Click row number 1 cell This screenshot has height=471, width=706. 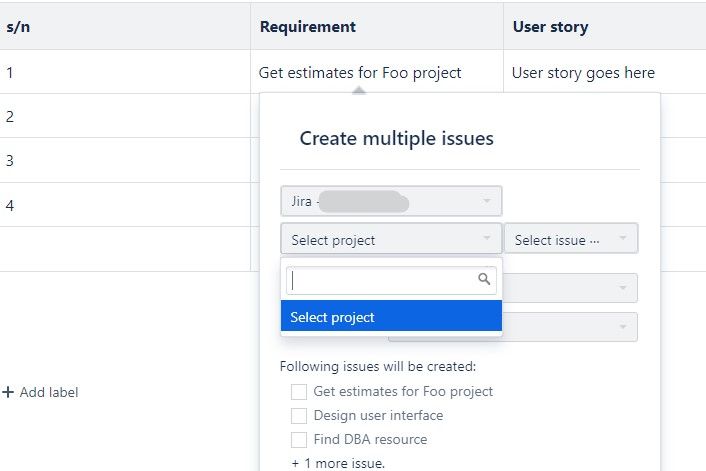click(x=125, y=72)
